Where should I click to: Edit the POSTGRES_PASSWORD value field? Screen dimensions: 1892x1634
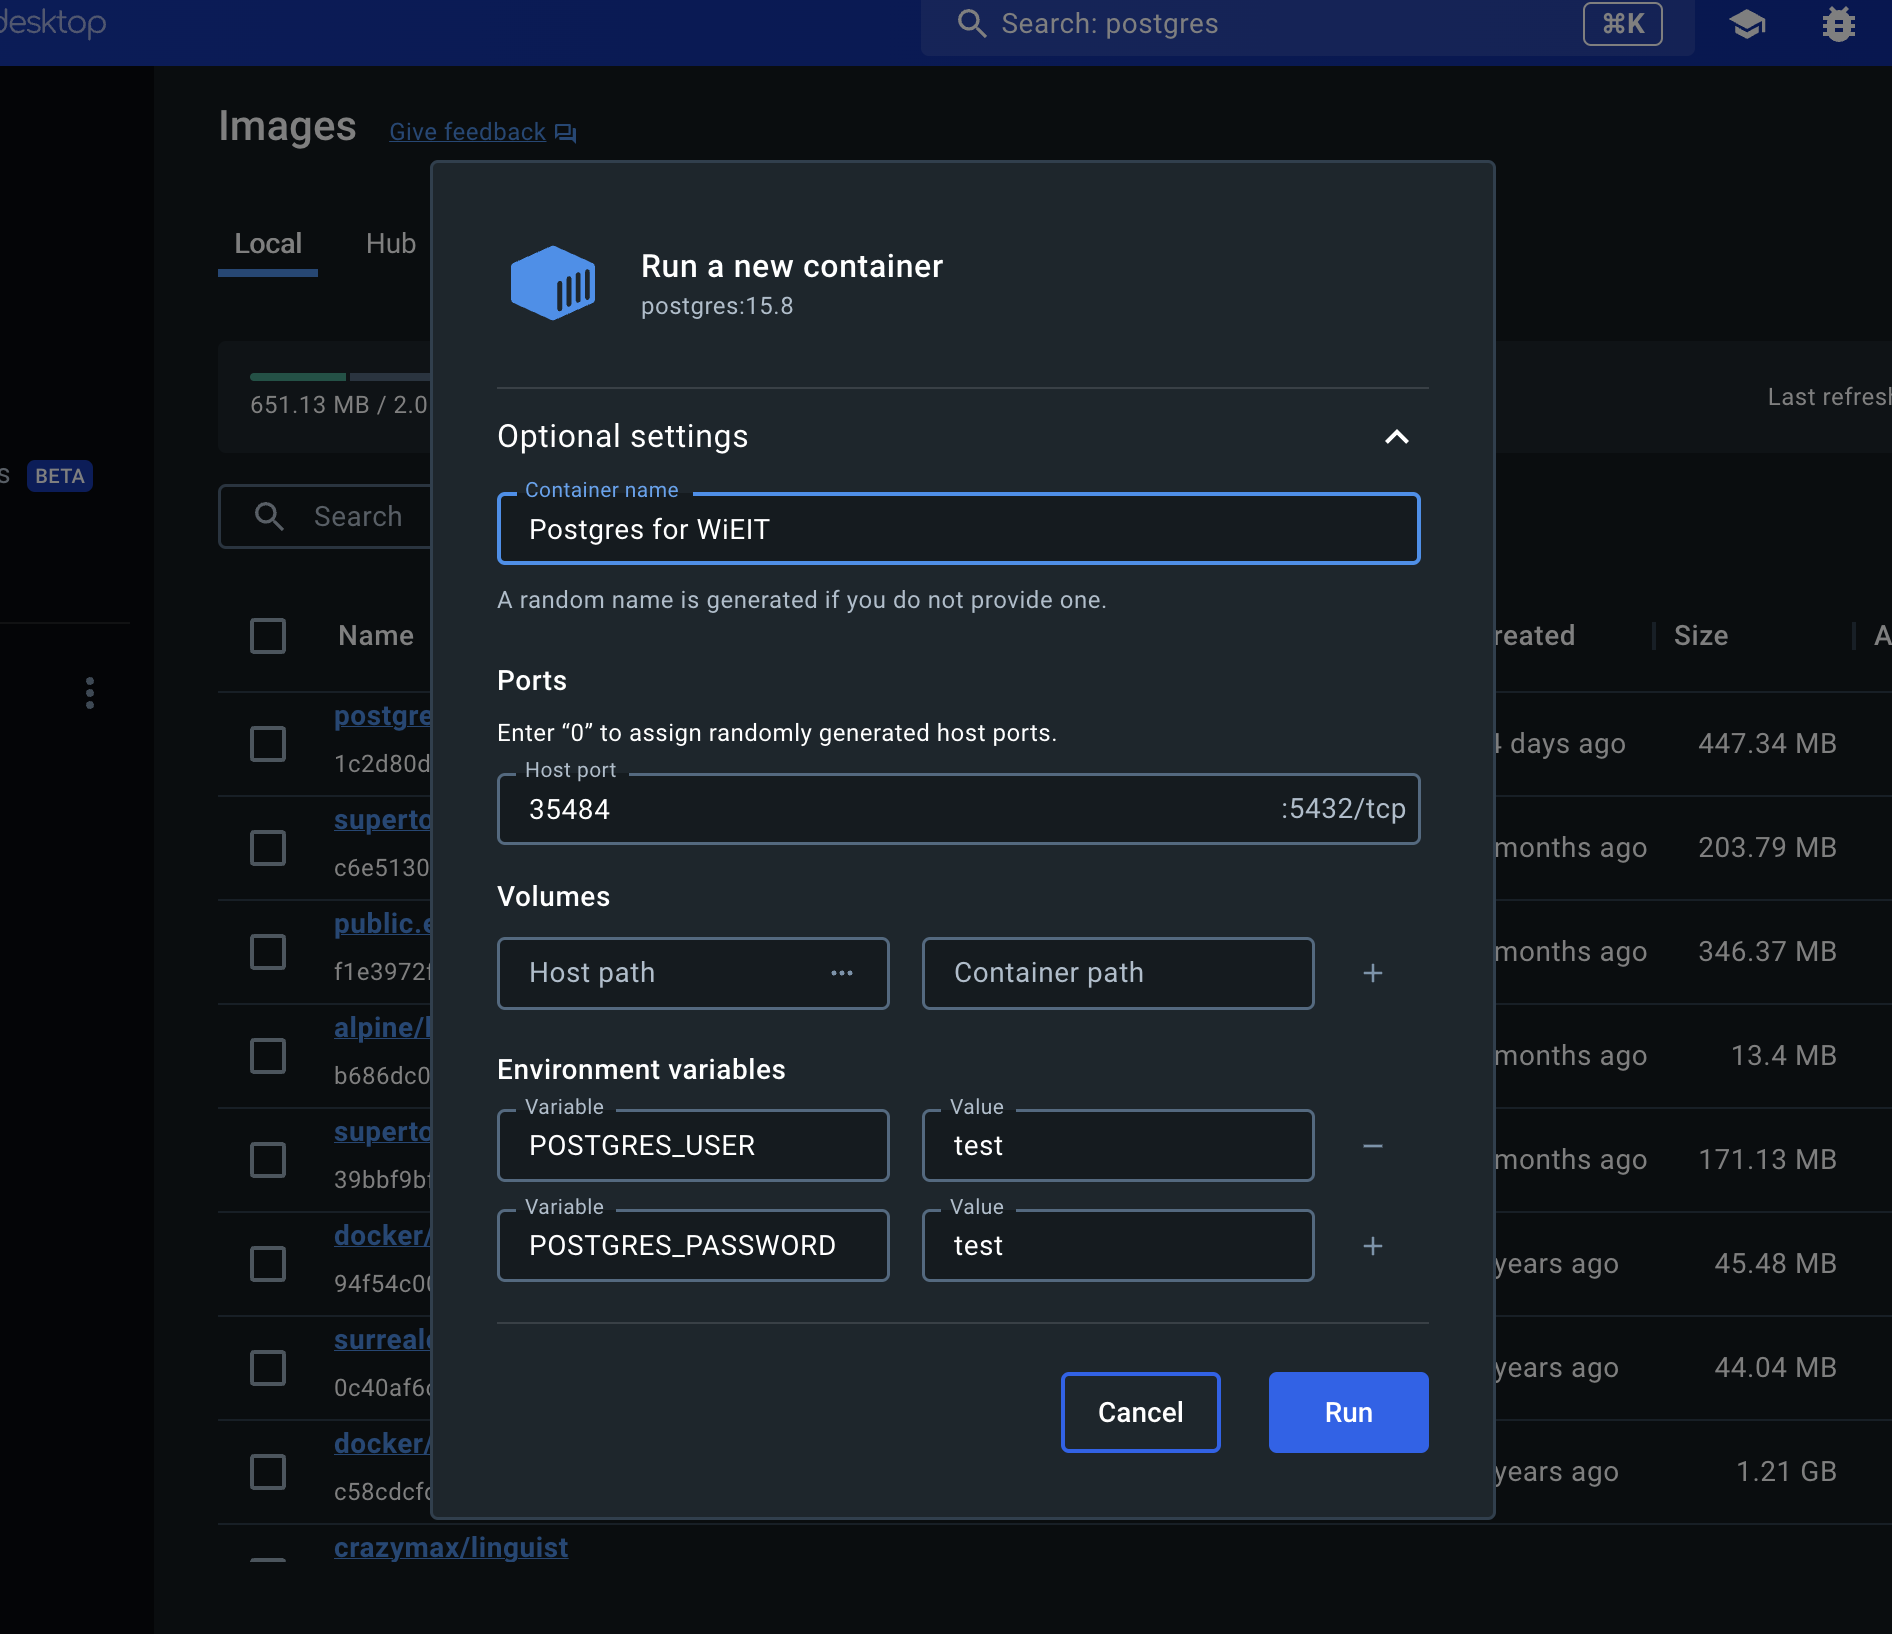point(1118,1246)
